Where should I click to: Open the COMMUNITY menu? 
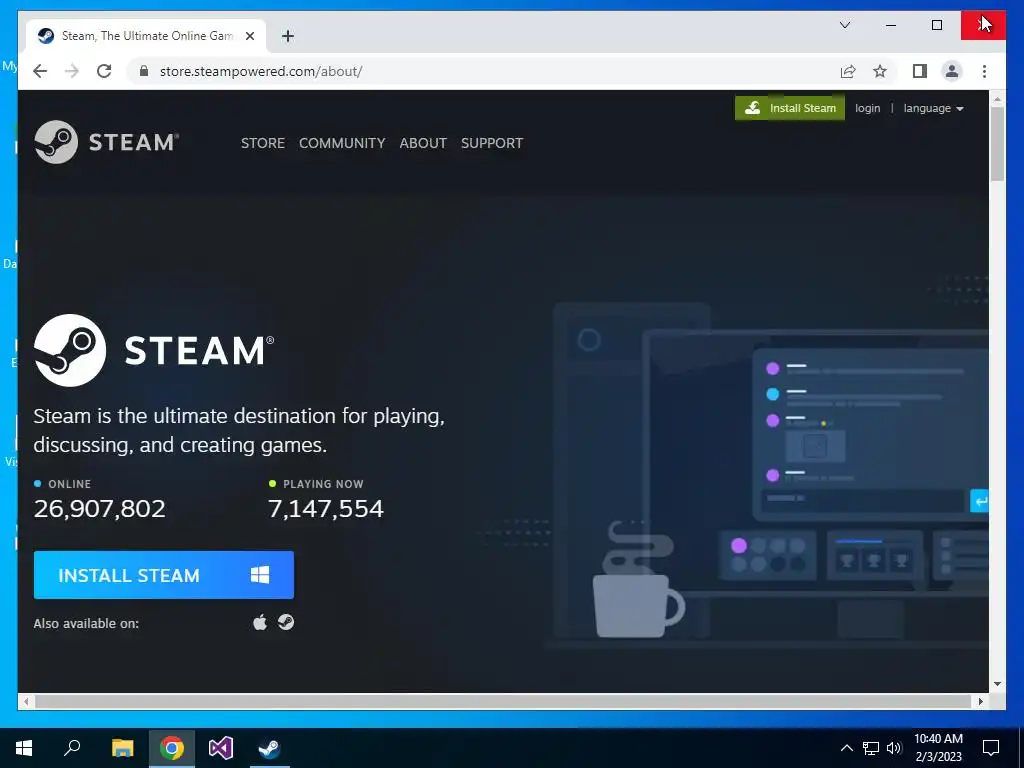[x=342, y=143]
